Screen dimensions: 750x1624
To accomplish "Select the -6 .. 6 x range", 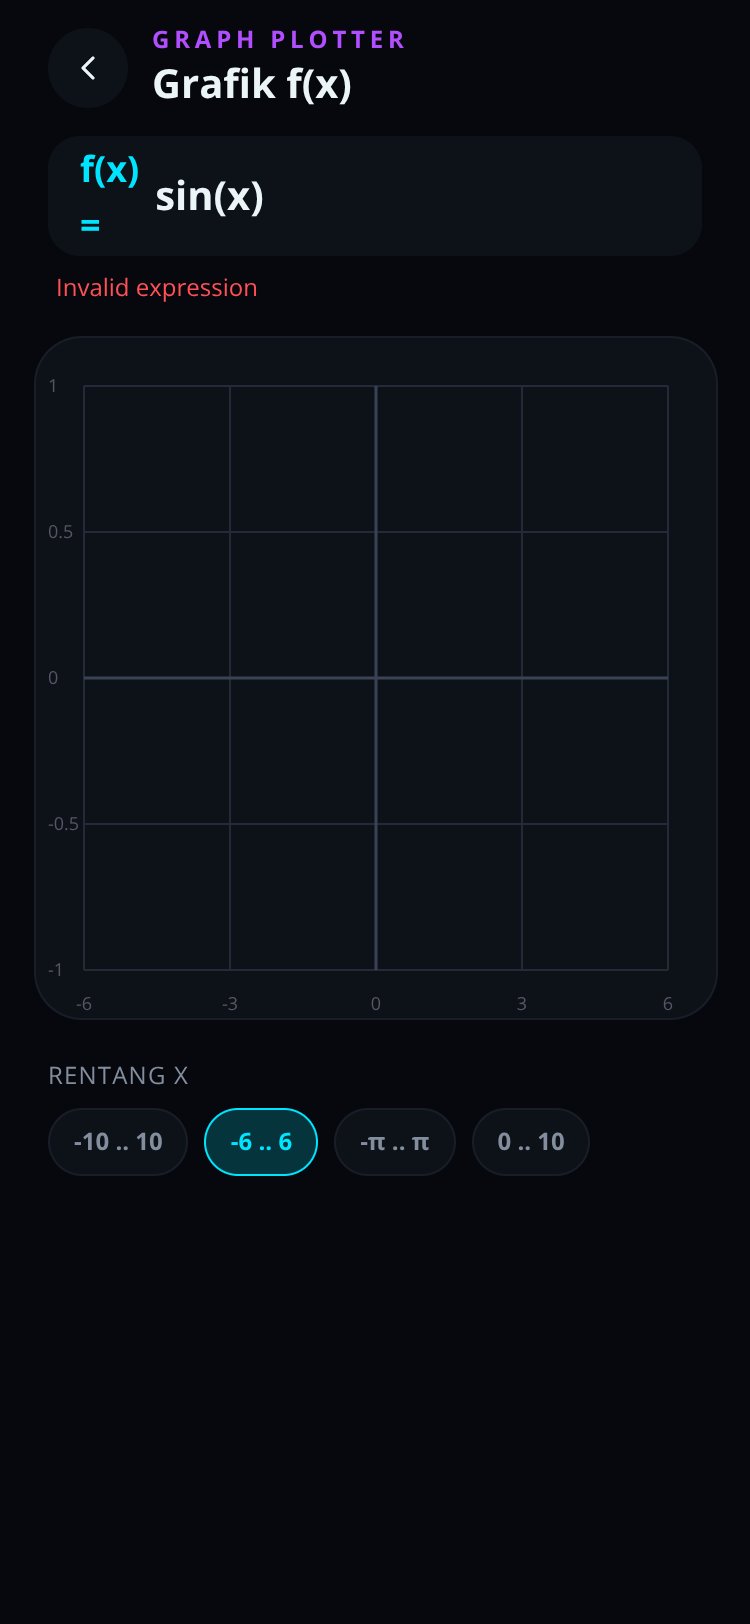I will (261, 1142).
